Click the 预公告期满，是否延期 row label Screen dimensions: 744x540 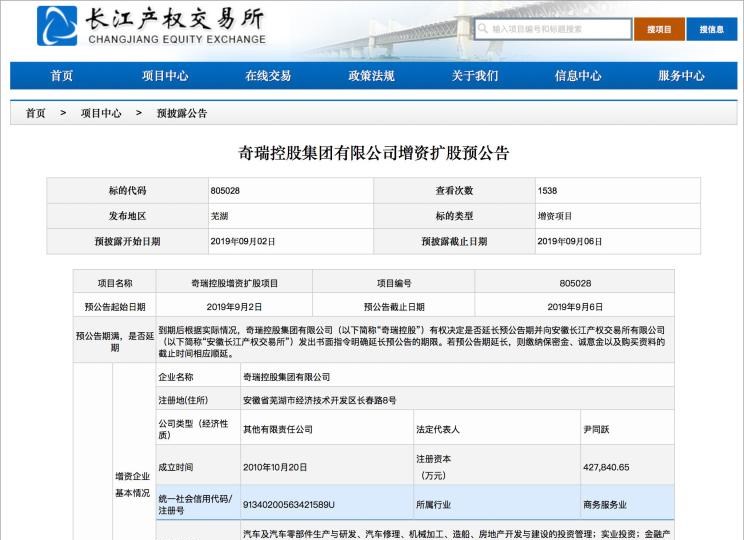(114, 342)
